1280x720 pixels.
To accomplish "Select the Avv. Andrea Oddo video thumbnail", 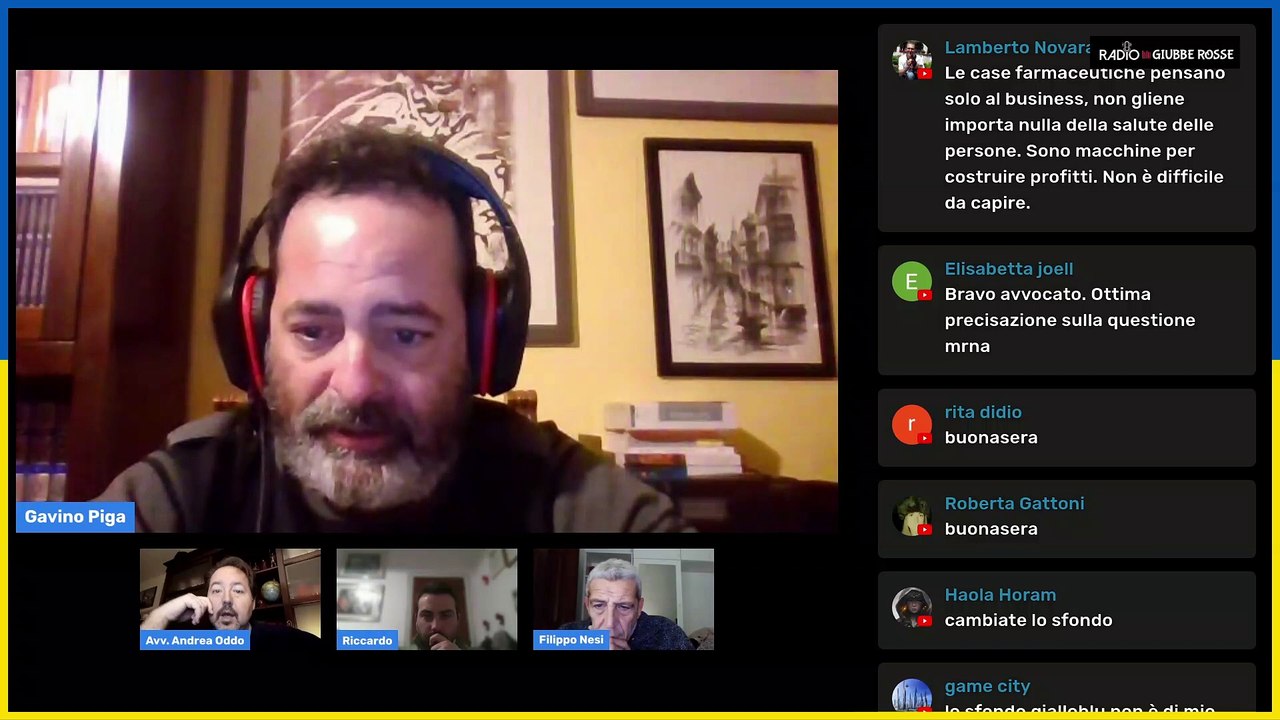I will [230, 599].
